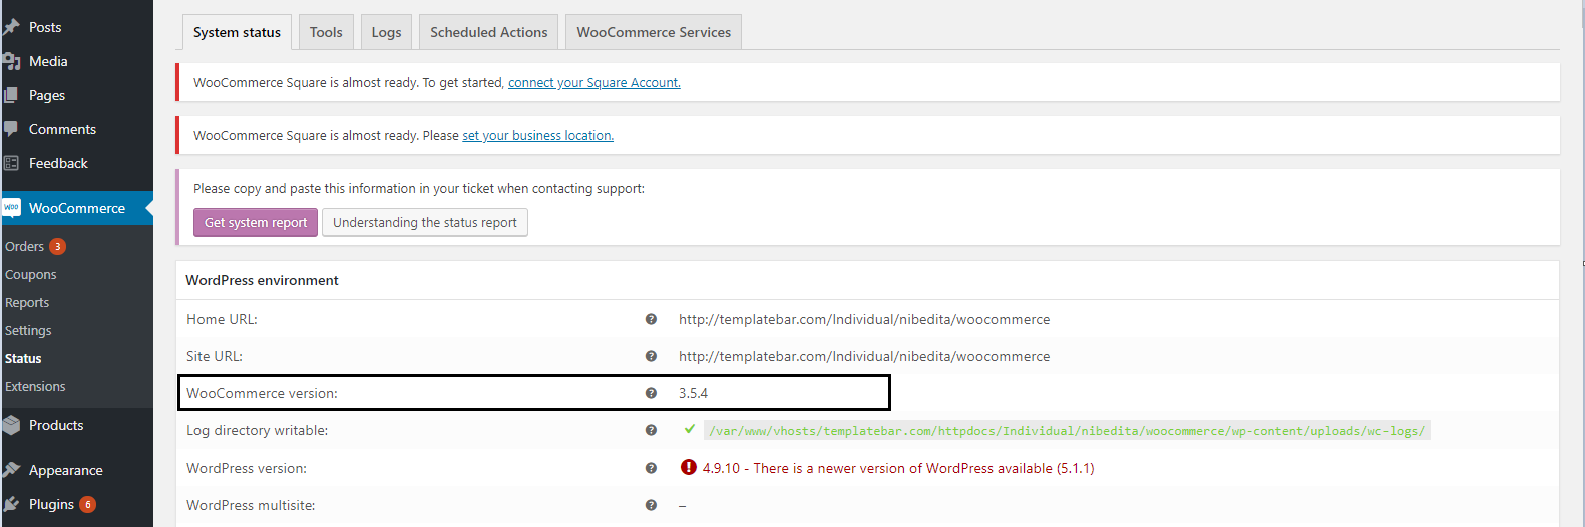This screenshot has width=1585, height=527.
Task: Click the Comments bubble icon
Action: click(12, 129)
